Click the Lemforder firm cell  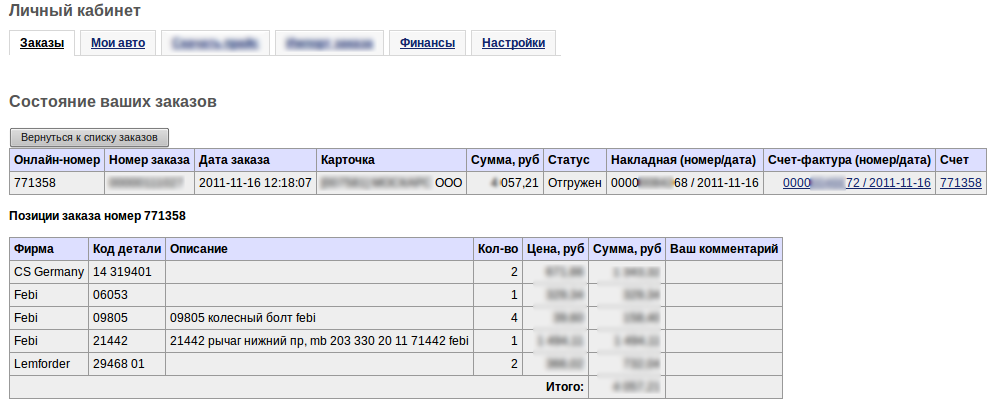click(42, 364)
